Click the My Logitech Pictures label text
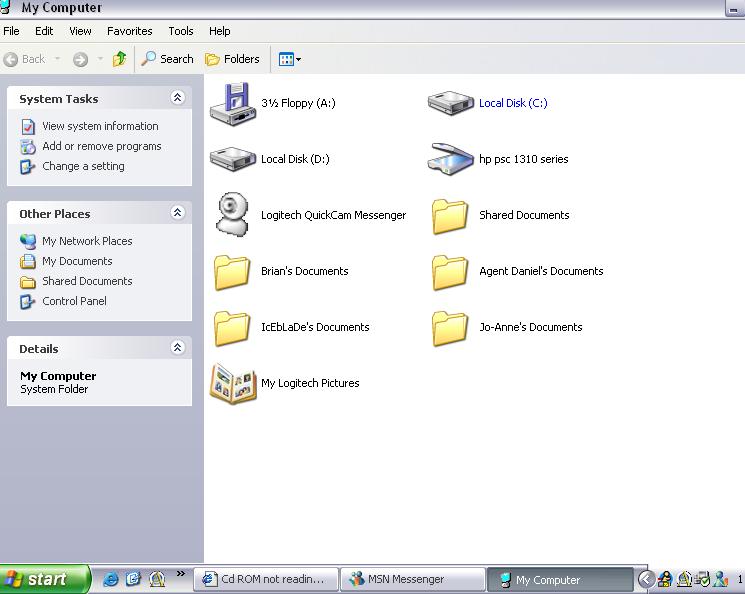This screenshot has height=594, width=745. [310, 383]
